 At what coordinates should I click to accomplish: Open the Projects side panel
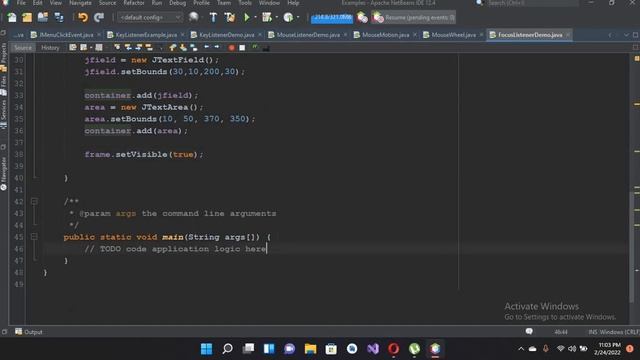(x=4, y=56)
